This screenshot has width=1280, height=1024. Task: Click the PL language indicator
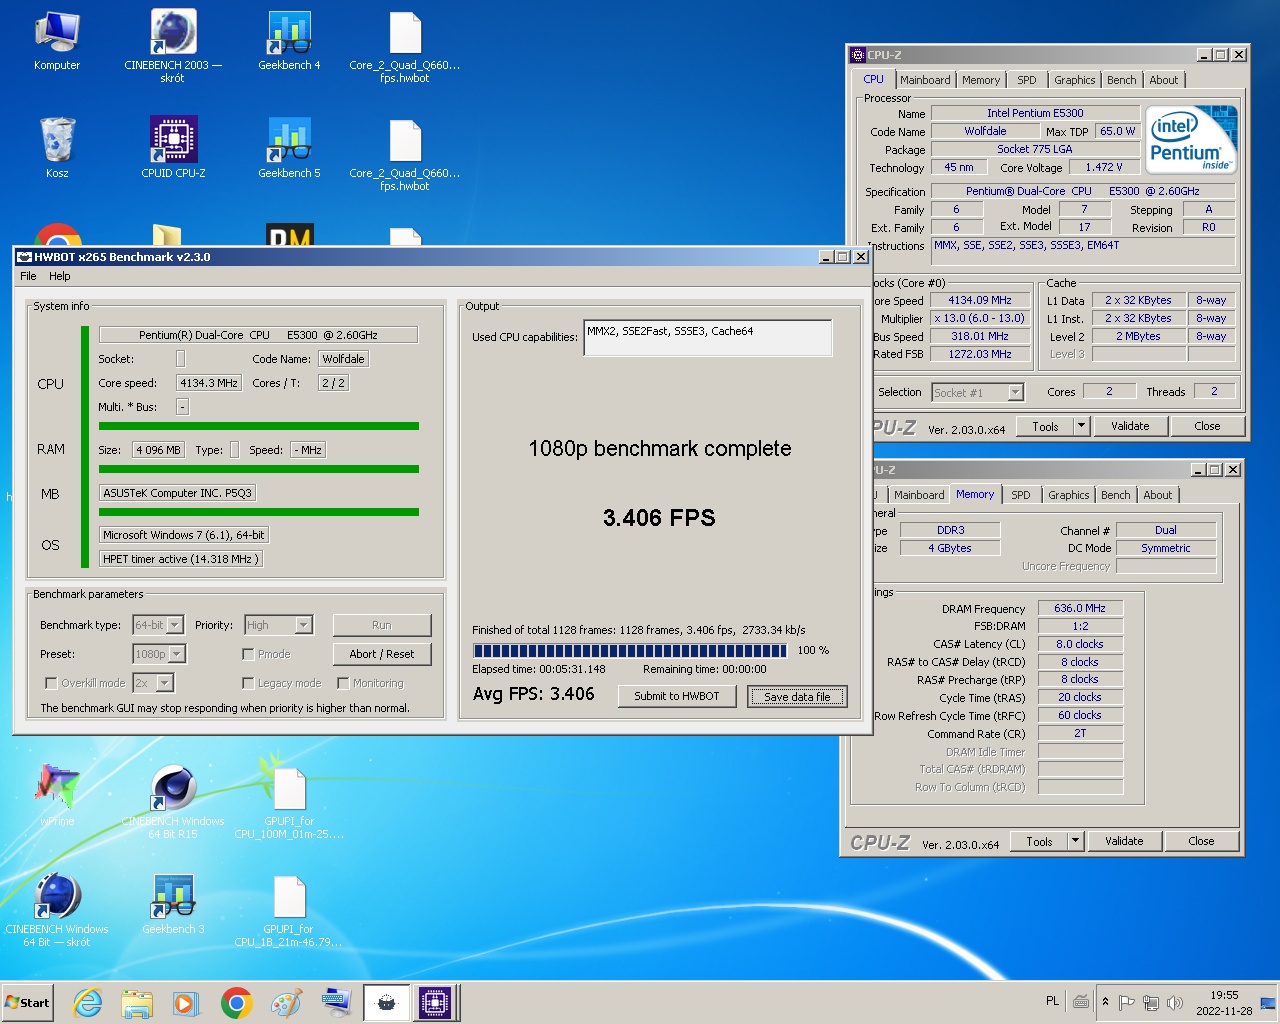coord(1052,1001)
